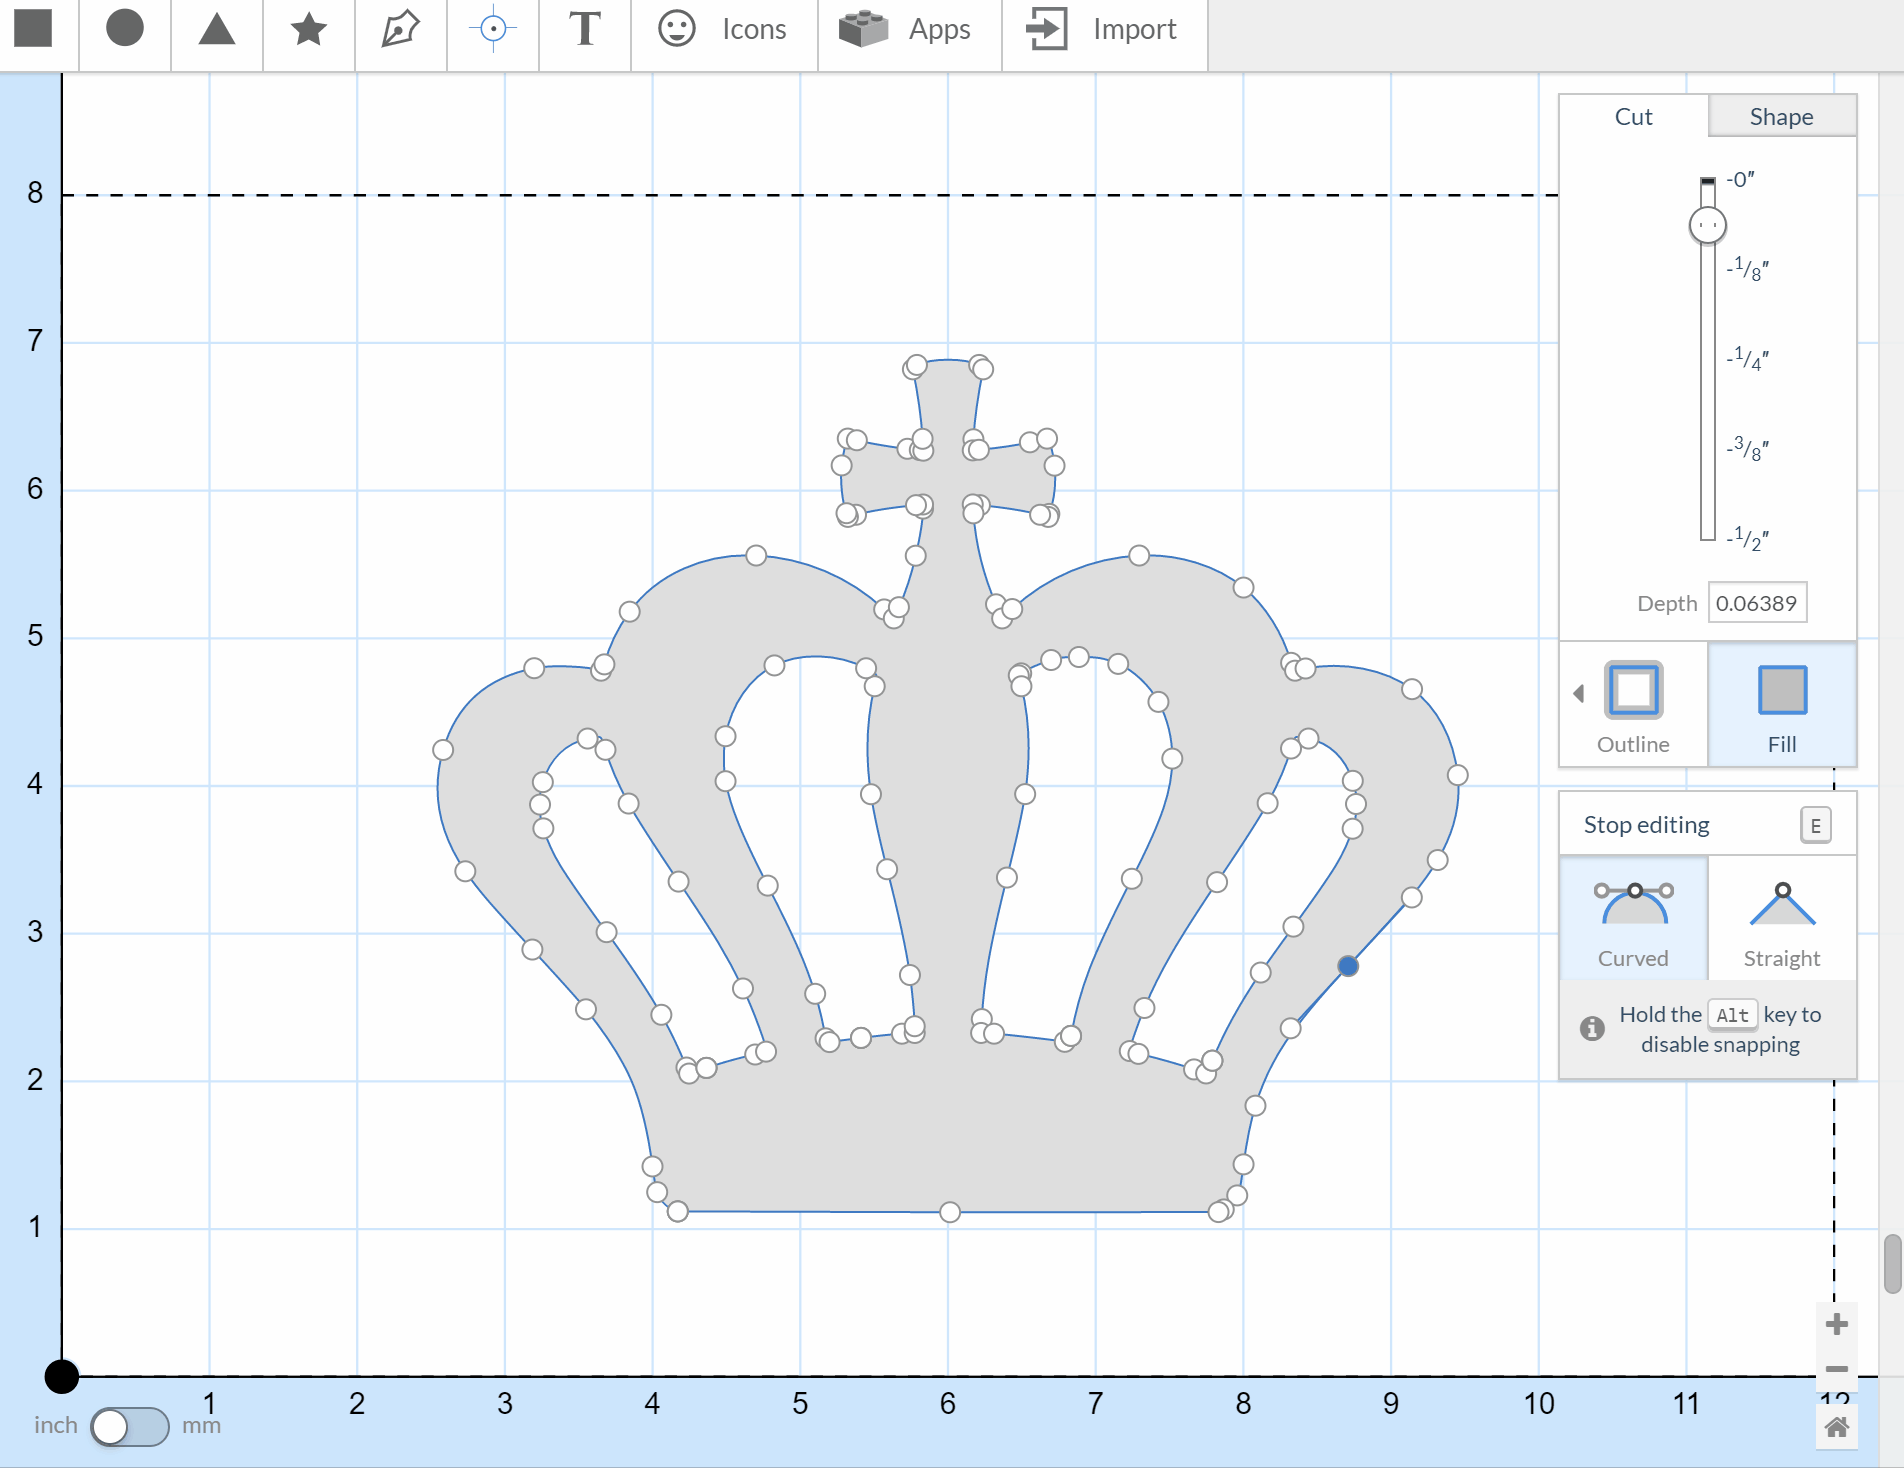Expand the outline options arrow
Image resolution: width=1904 pixels, height=1468 pixels.
pos(1578,693)
